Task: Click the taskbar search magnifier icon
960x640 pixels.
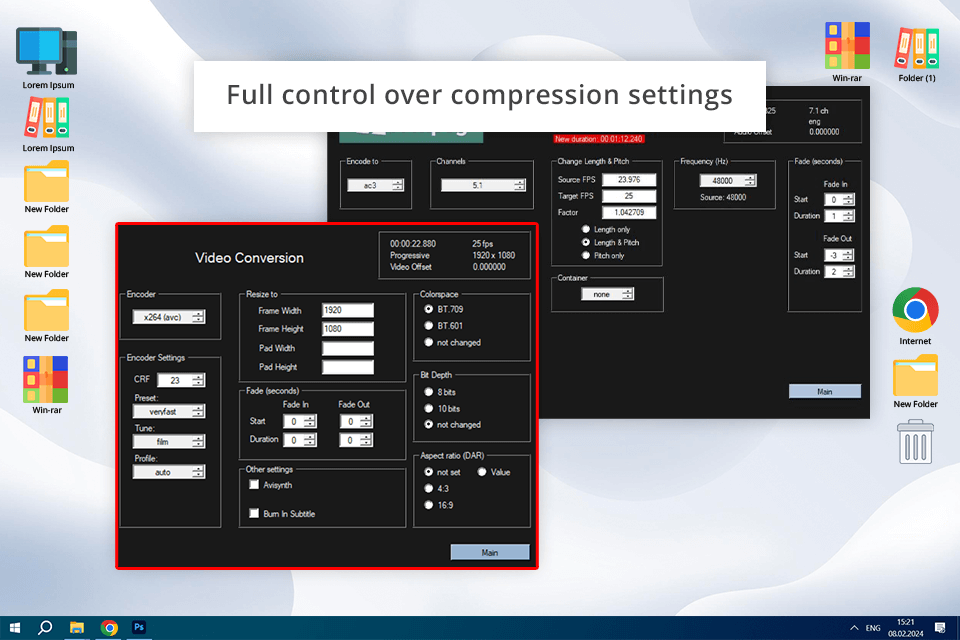Action: 45,627
